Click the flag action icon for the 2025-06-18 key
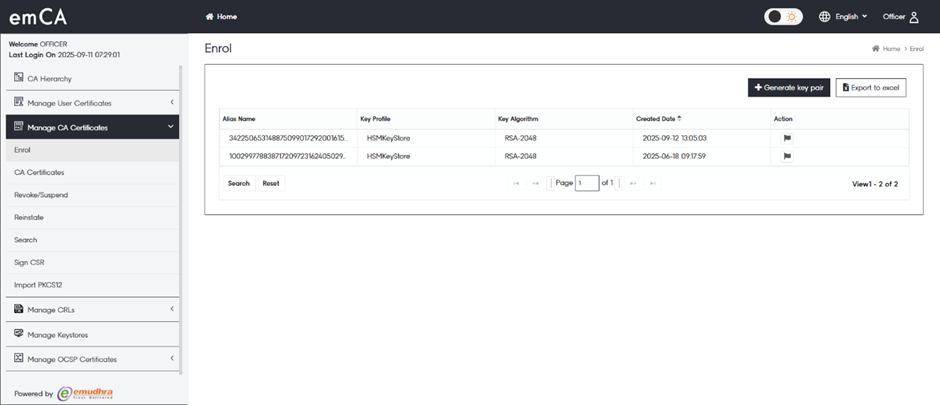940x405 pixels. (x=787, y=157)
